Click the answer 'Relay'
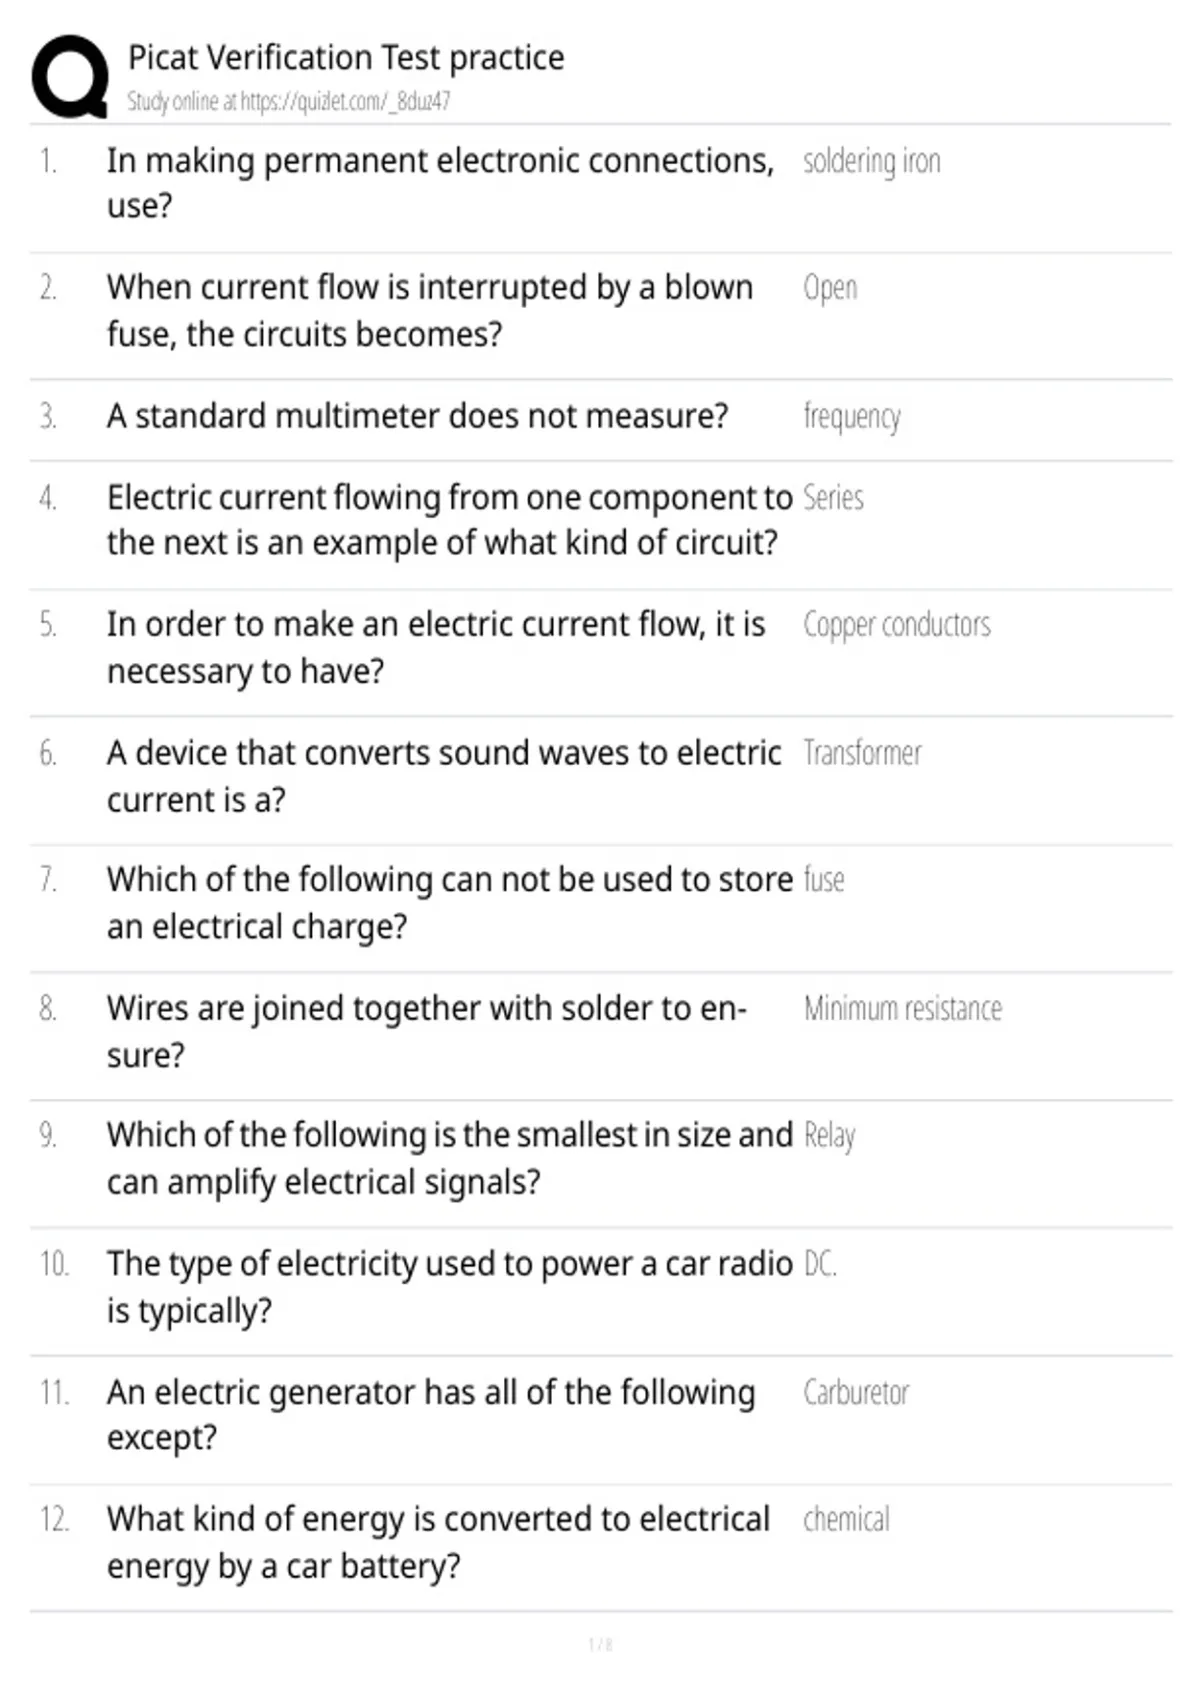The height and width of the screenshot is (1700, 1200). [830, 1136]
